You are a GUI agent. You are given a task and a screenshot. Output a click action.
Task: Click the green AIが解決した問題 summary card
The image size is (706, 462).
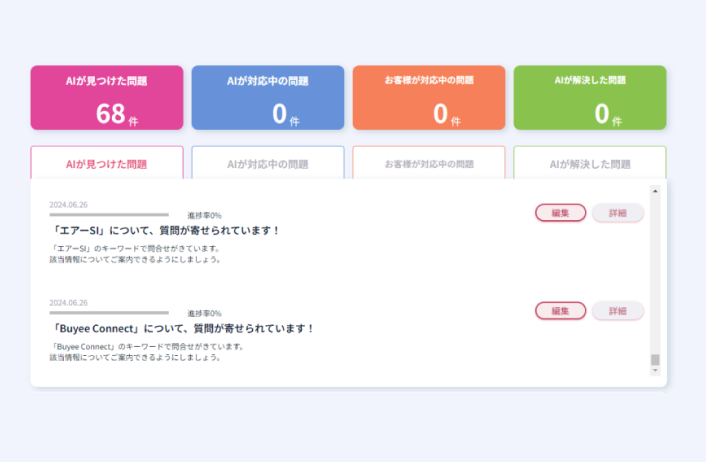tap(590, 98)
